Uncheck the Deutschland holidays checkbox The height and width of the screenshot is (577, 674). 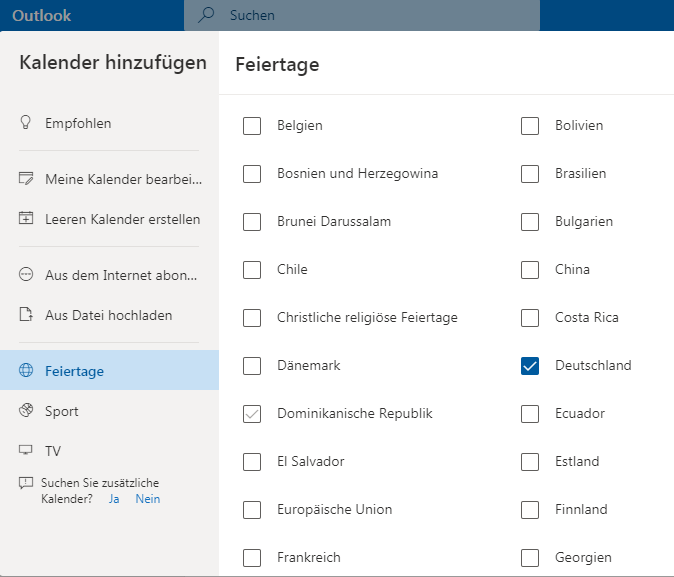point(530,366)
